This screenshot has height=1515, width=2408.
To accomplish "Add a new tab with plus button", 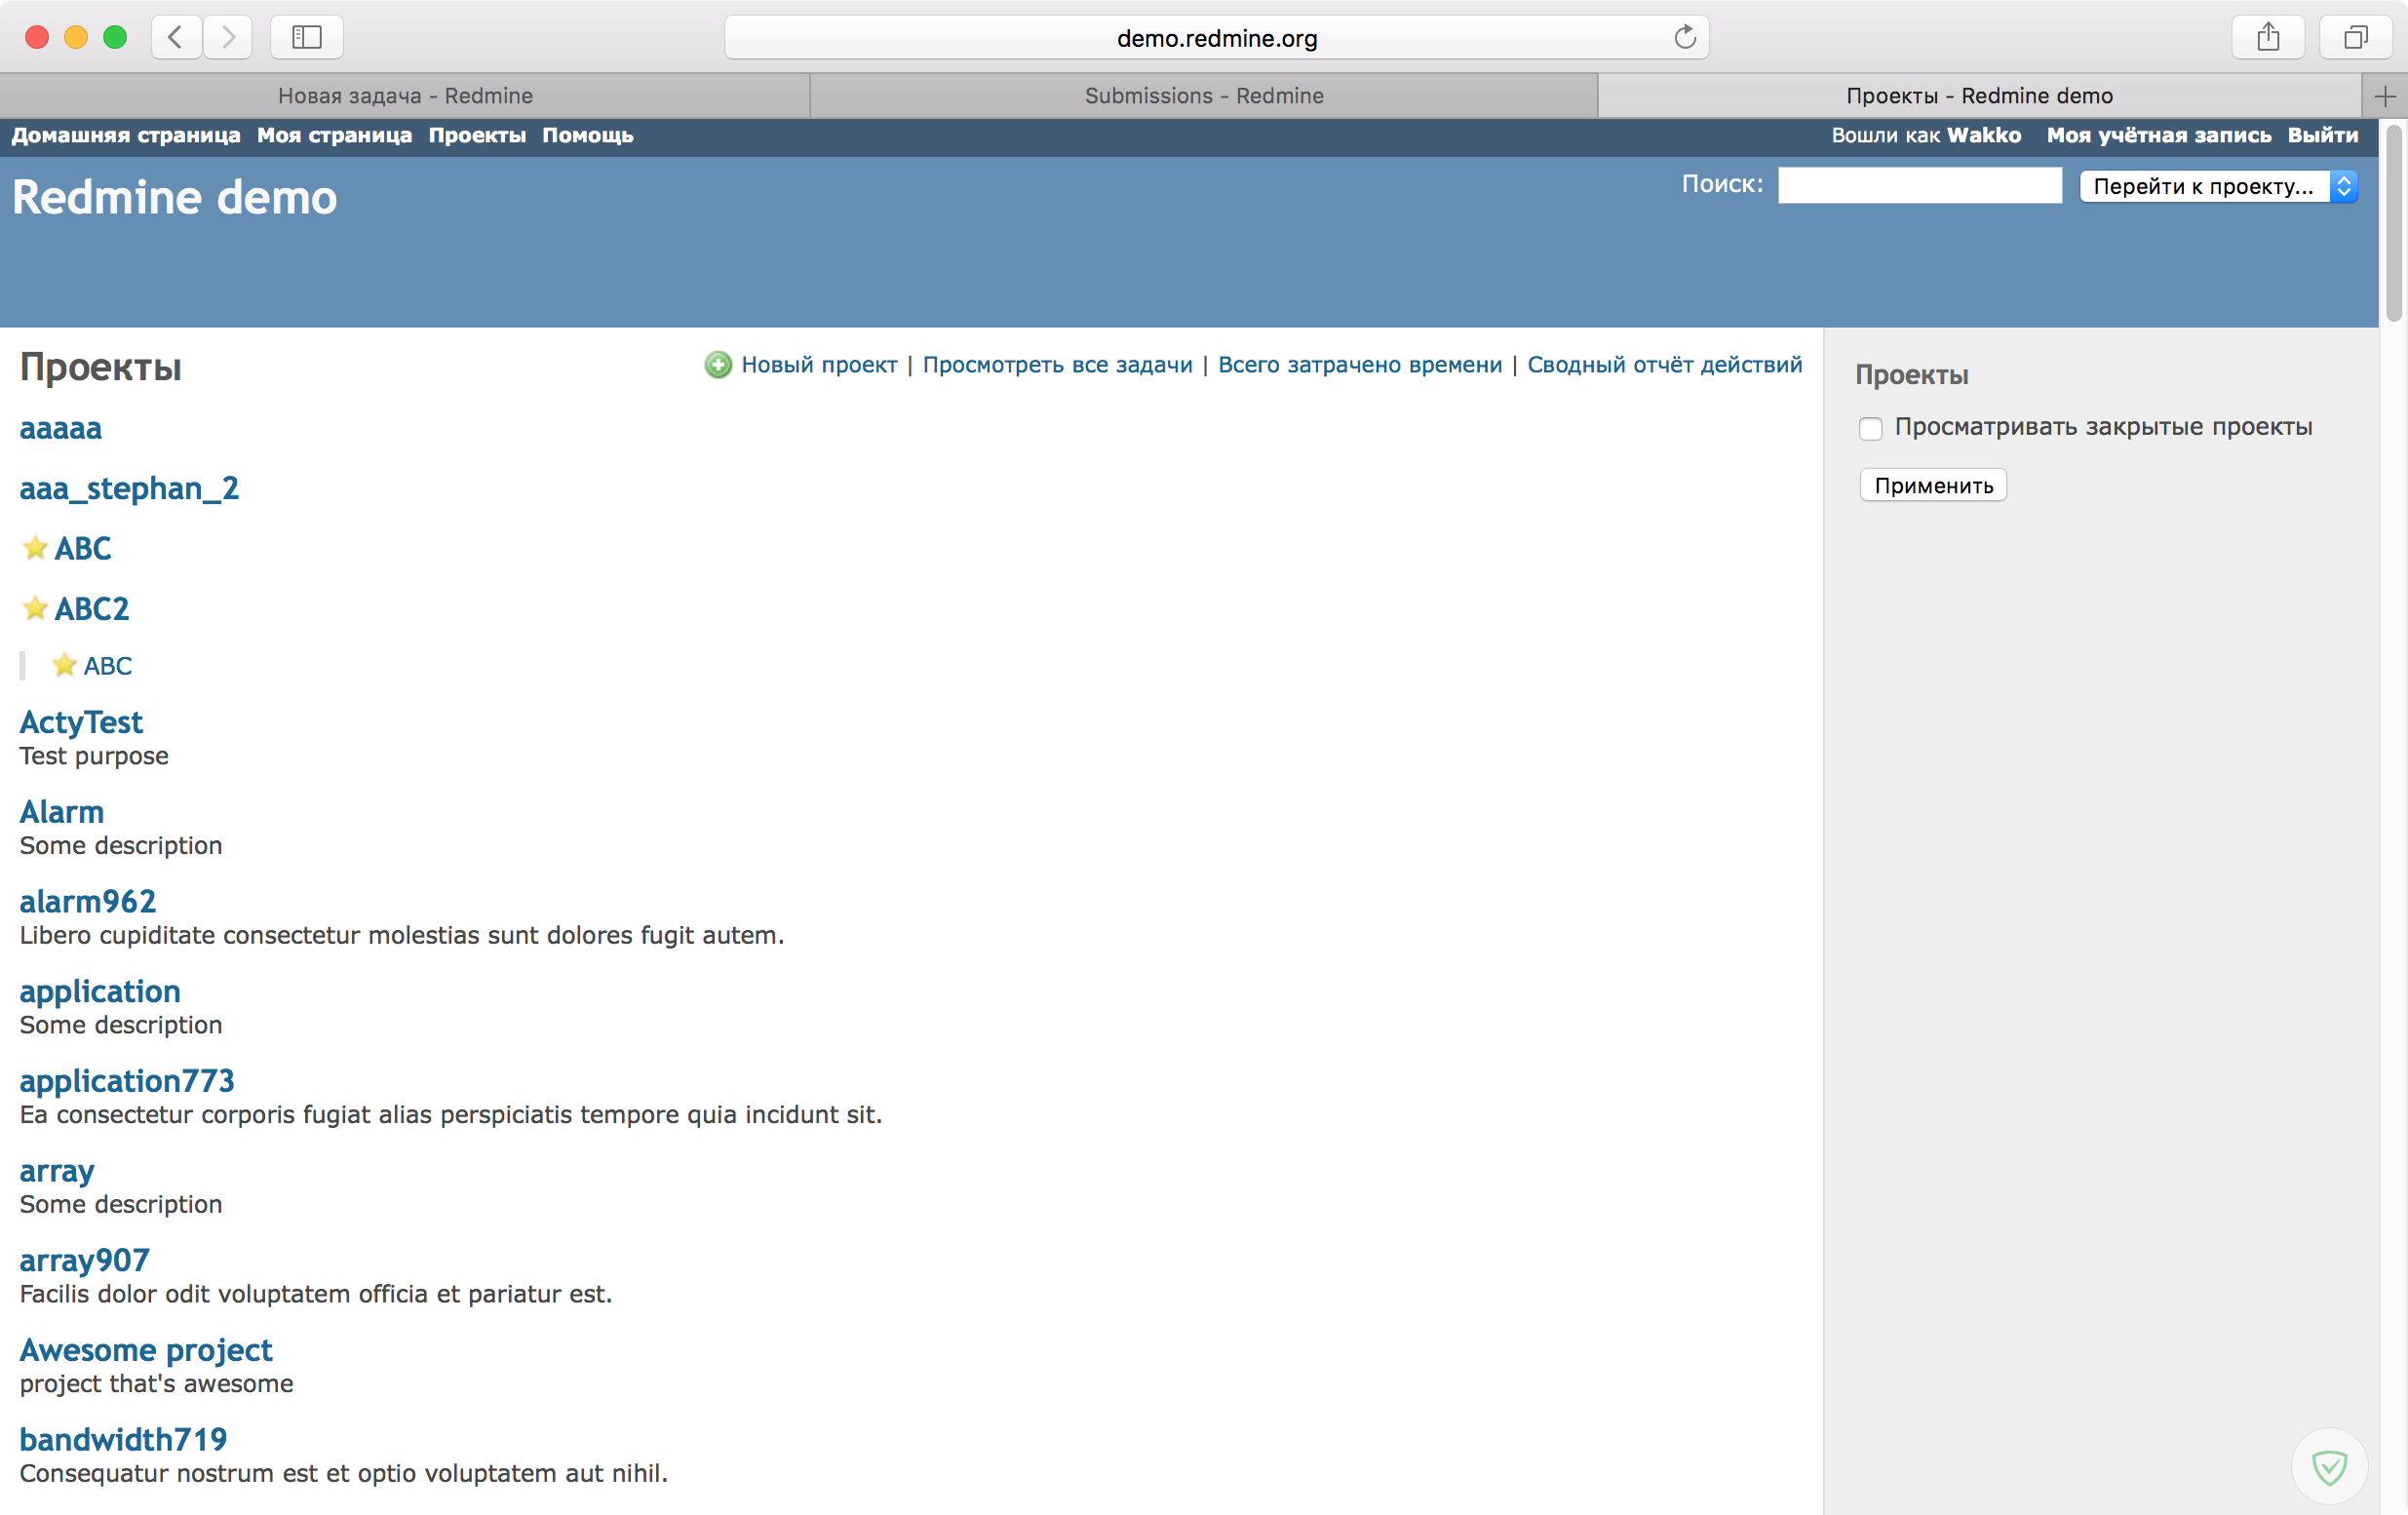I will pyautogui.click(x=2385, y=96).
